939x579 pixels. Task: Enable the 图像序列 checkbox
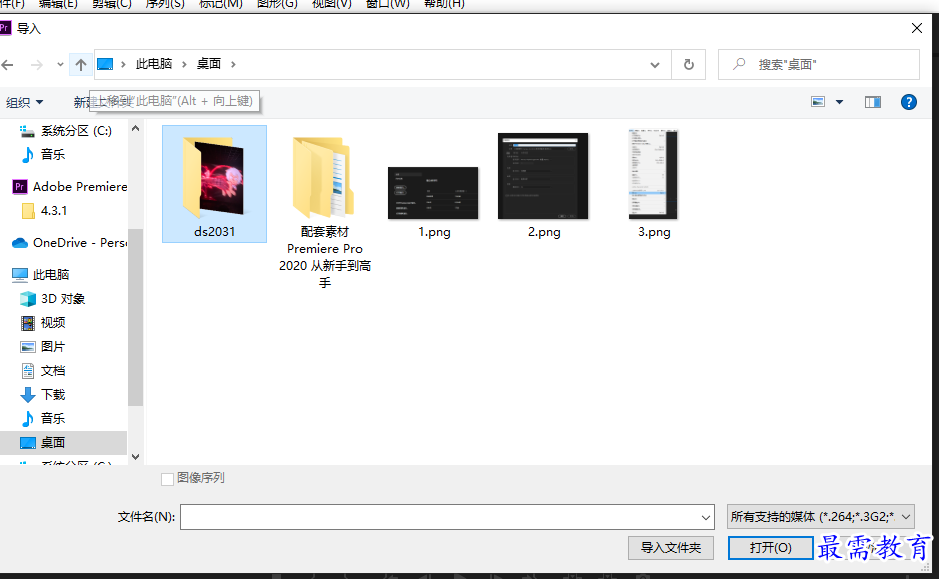pyautogui.click(x=168, y=479)
